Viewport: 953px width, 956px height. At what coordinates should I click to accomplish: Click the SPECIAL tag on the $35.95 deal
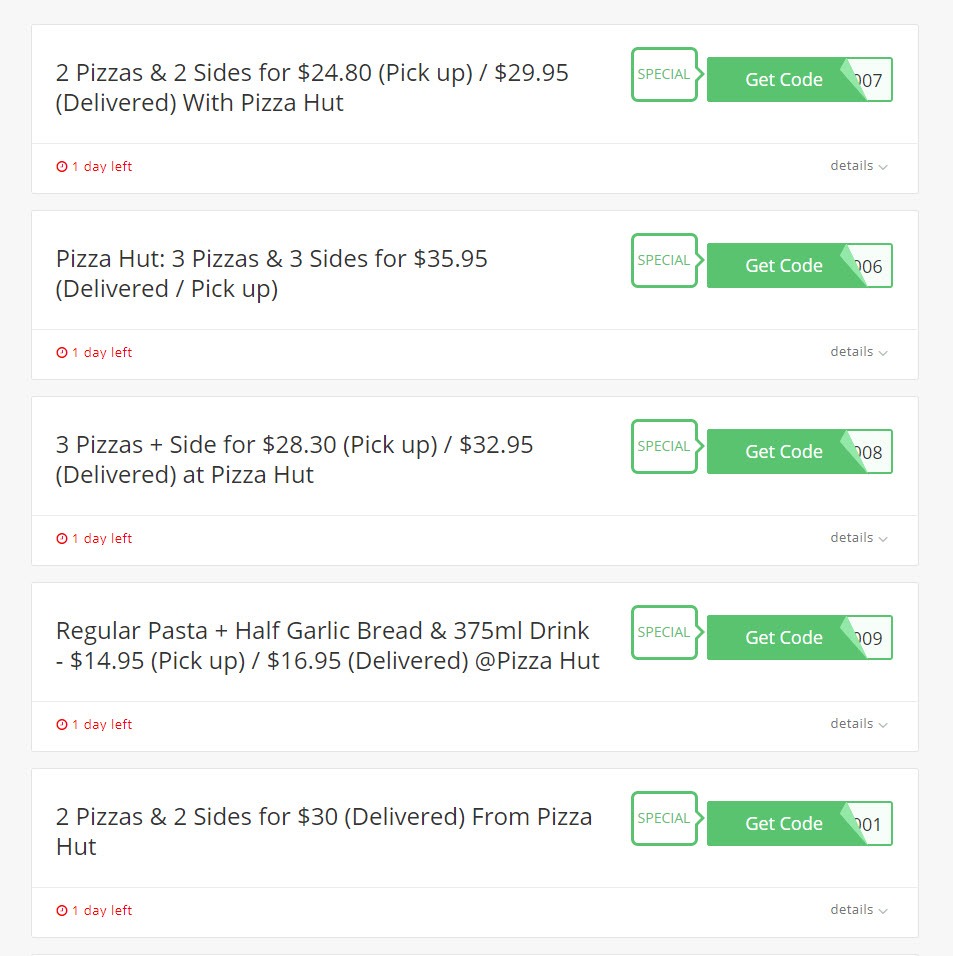(x=665, y=260)
